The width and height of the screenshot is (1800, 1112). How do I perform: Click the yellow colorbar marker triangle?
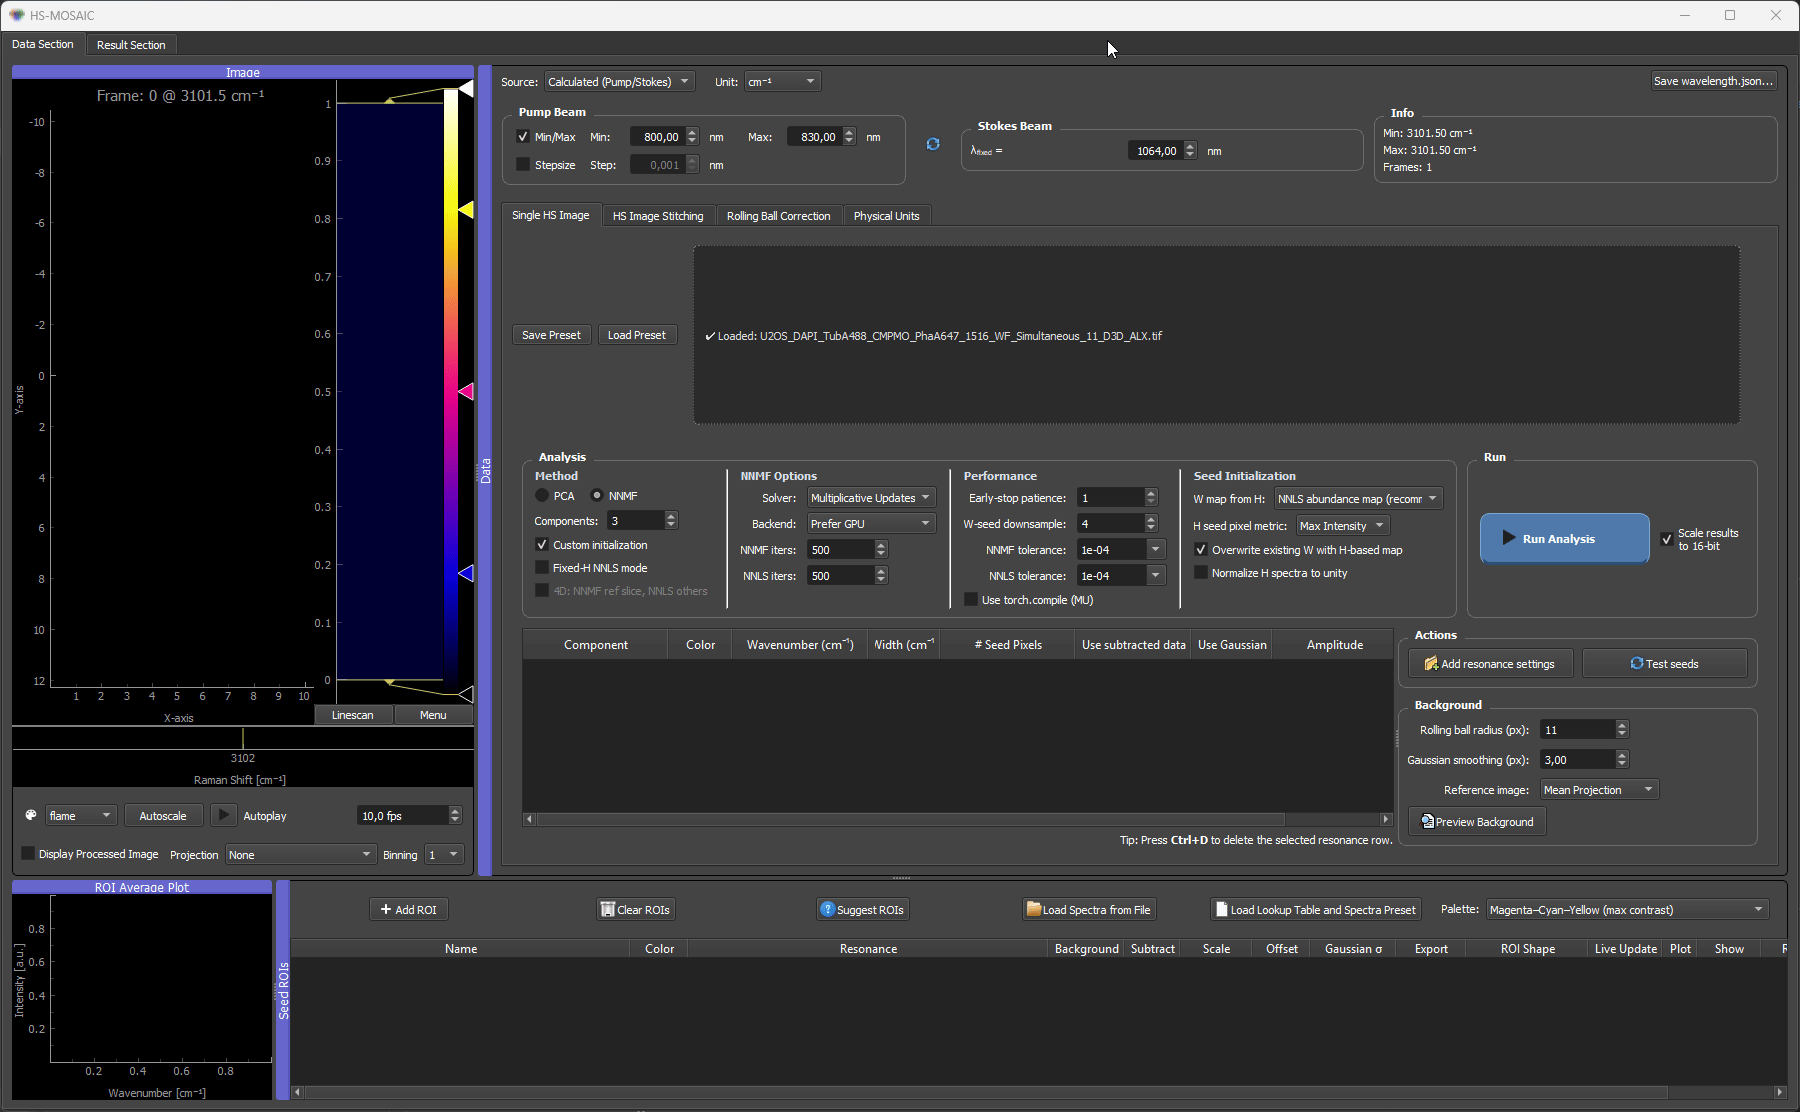click(466, 209)
